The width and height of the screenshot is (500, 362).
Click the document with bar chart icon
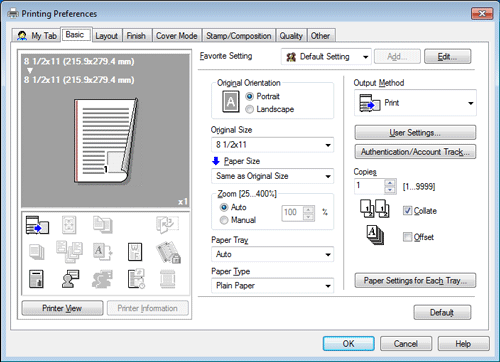(36, 279)
